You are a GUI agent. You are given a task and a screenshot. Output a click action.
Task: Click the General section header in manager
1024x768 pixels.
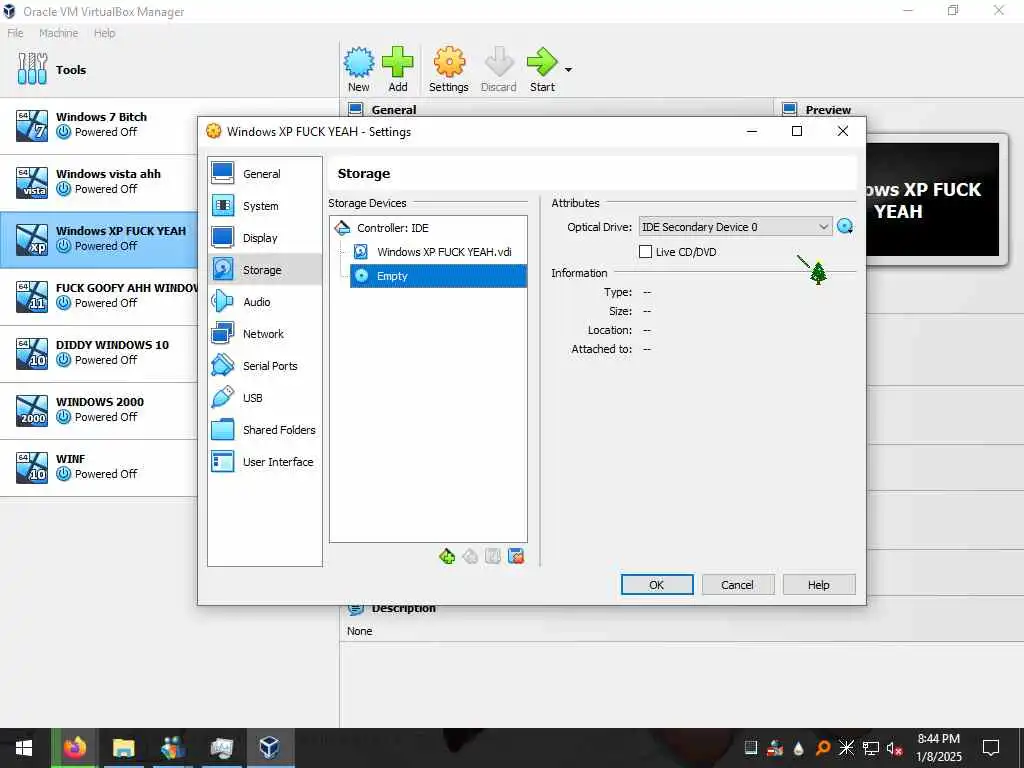point(393,110)
